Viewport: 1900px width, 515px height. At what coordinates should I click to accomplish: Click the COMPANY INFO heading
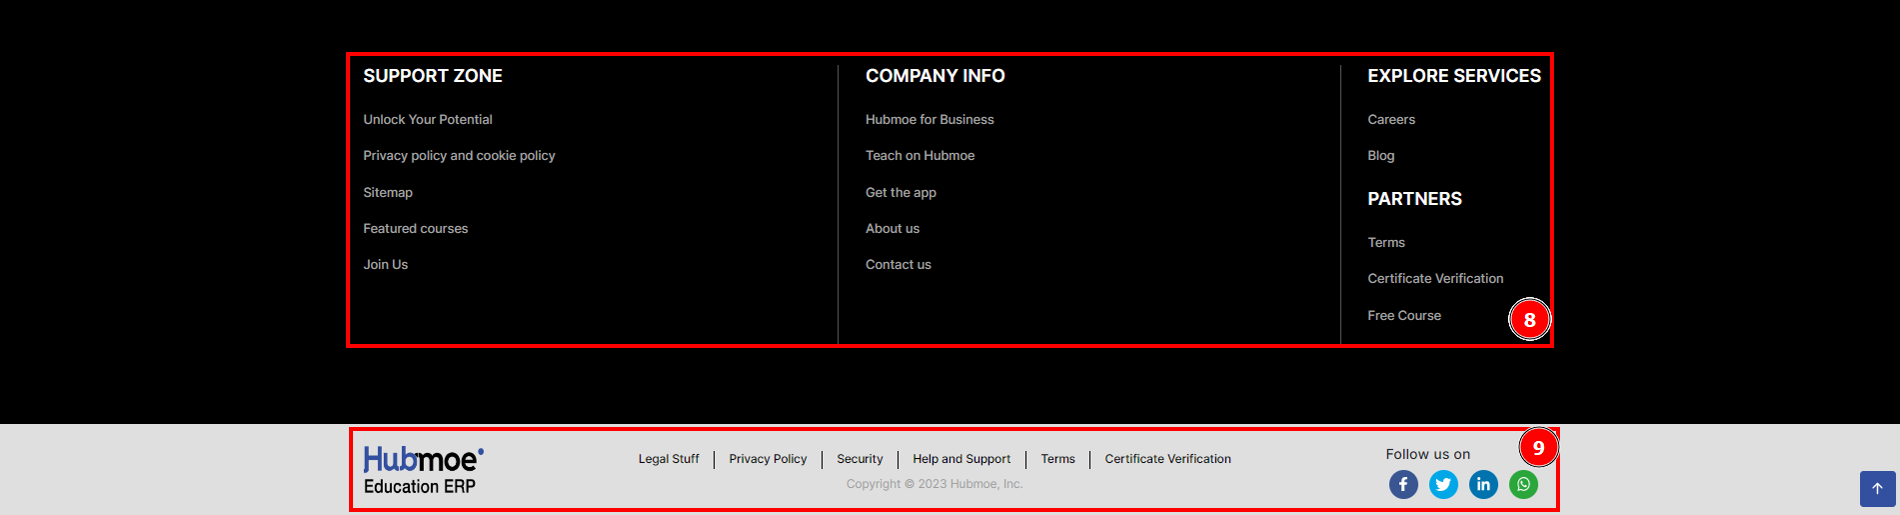click(x=935, y=76)
